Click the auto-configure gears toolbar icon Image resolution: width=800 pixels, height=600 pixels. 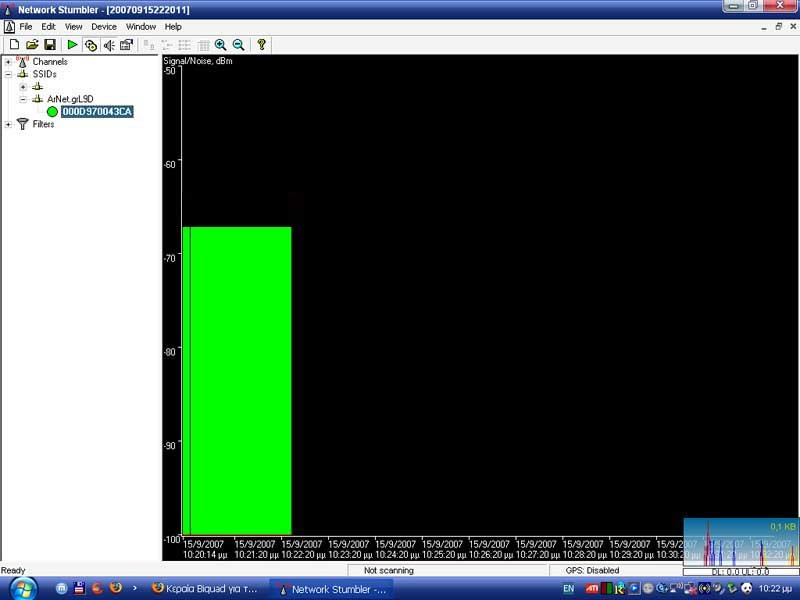point(91,45)
